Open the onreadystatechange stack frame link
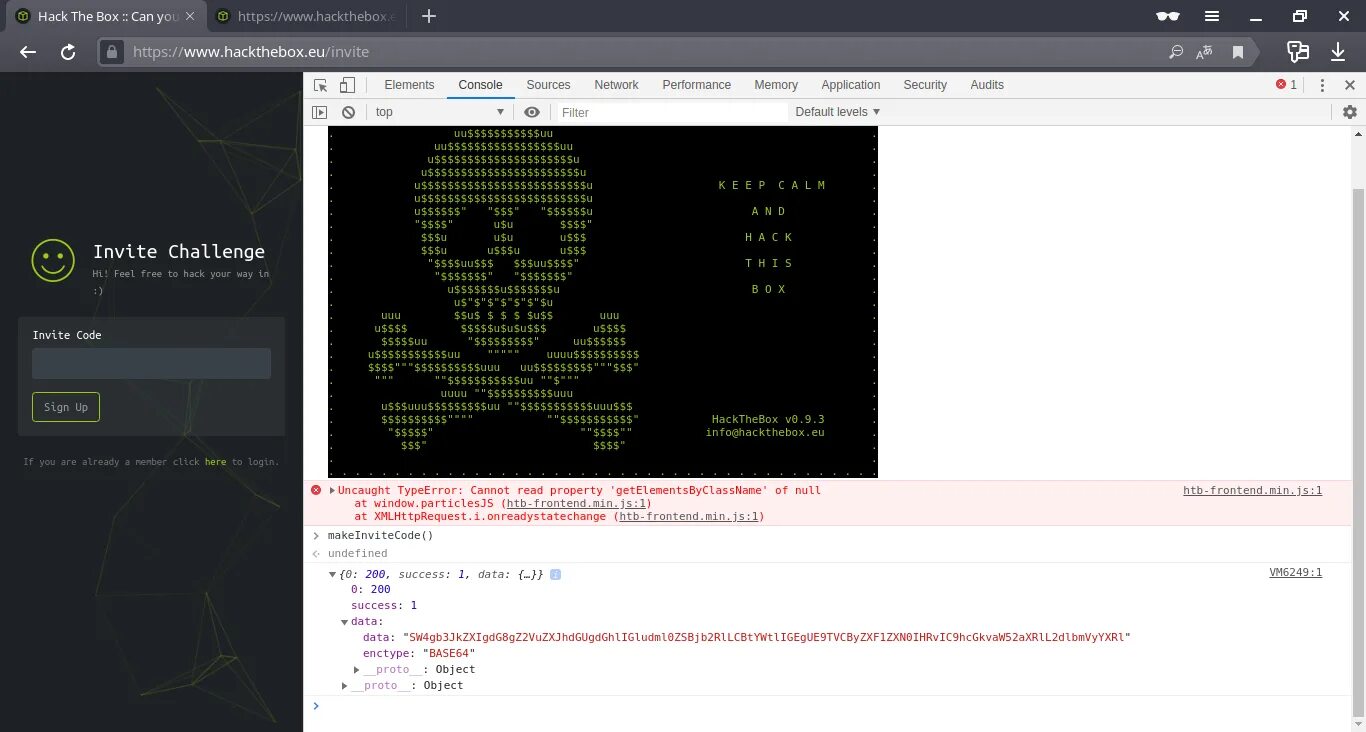The height and width of the screenshot is (732, 1366). (x=690, y=517)
